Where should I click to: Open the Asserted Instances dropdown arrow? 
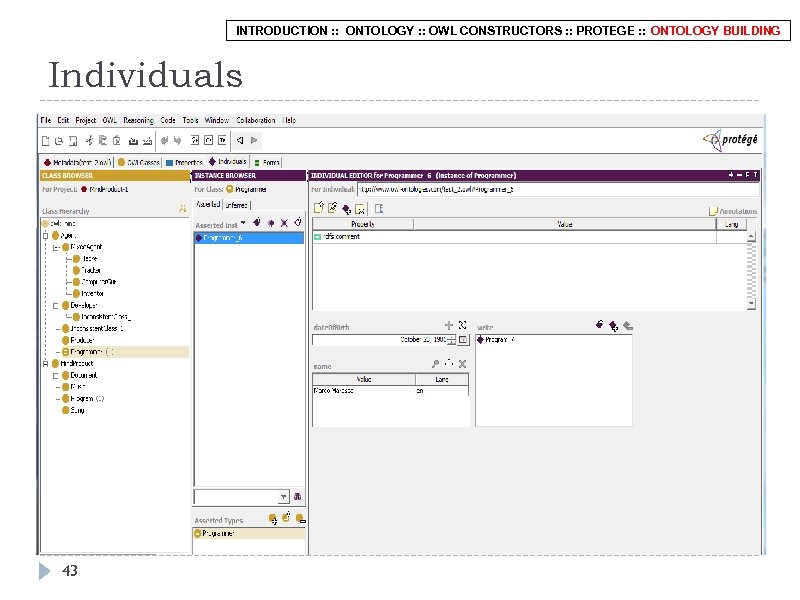(243, 222)
